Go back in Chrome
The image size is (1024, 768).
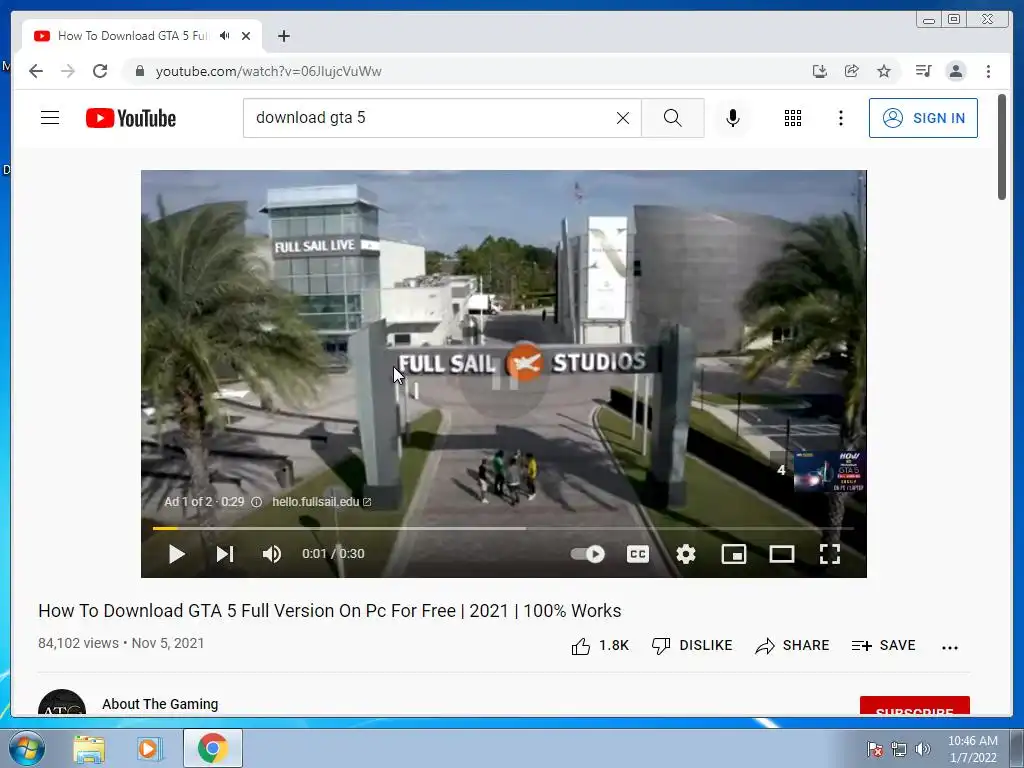coord(36,71)
